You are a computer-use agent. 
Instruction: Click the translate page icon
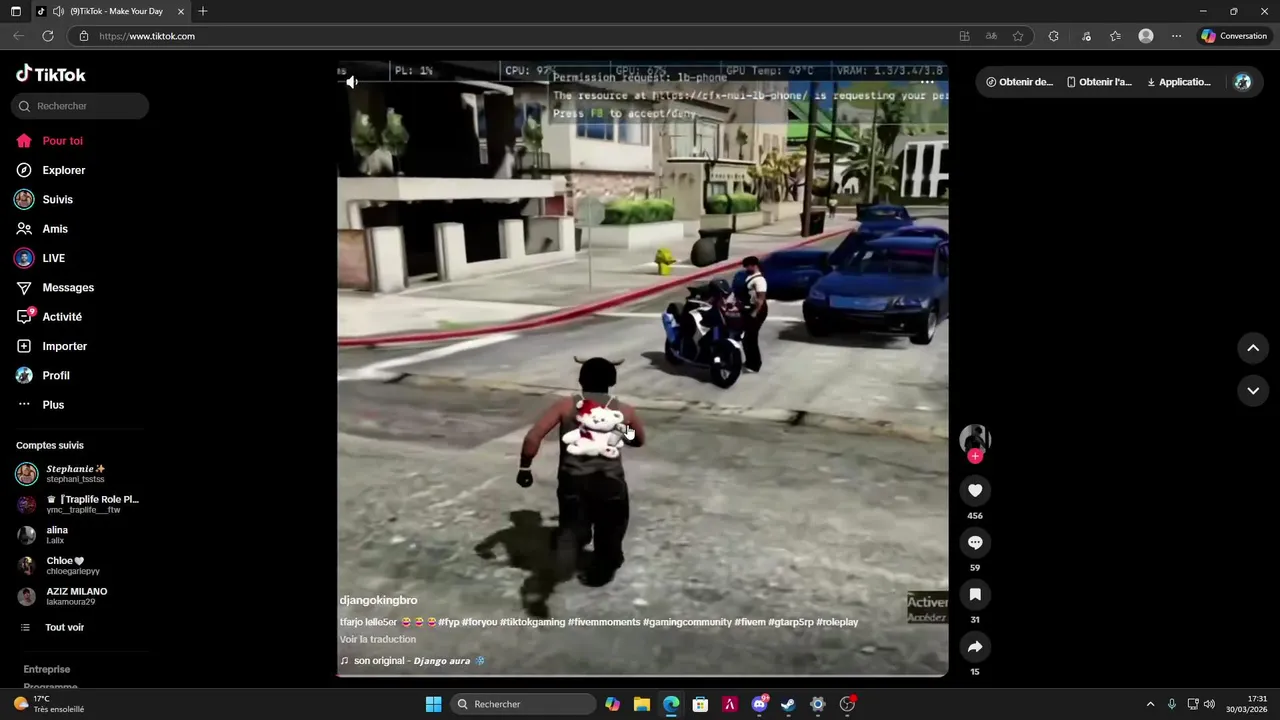[x=991, y=36]
